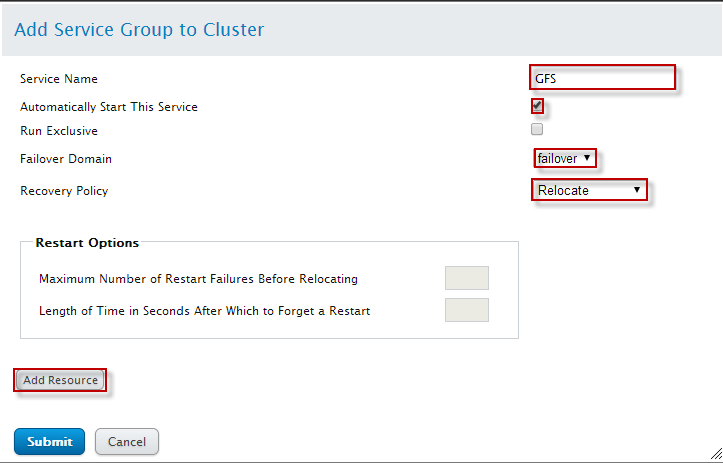Screen dimensions: 723x463
Task: Click the Run Exclusive label text
Action: coord(59,131)
